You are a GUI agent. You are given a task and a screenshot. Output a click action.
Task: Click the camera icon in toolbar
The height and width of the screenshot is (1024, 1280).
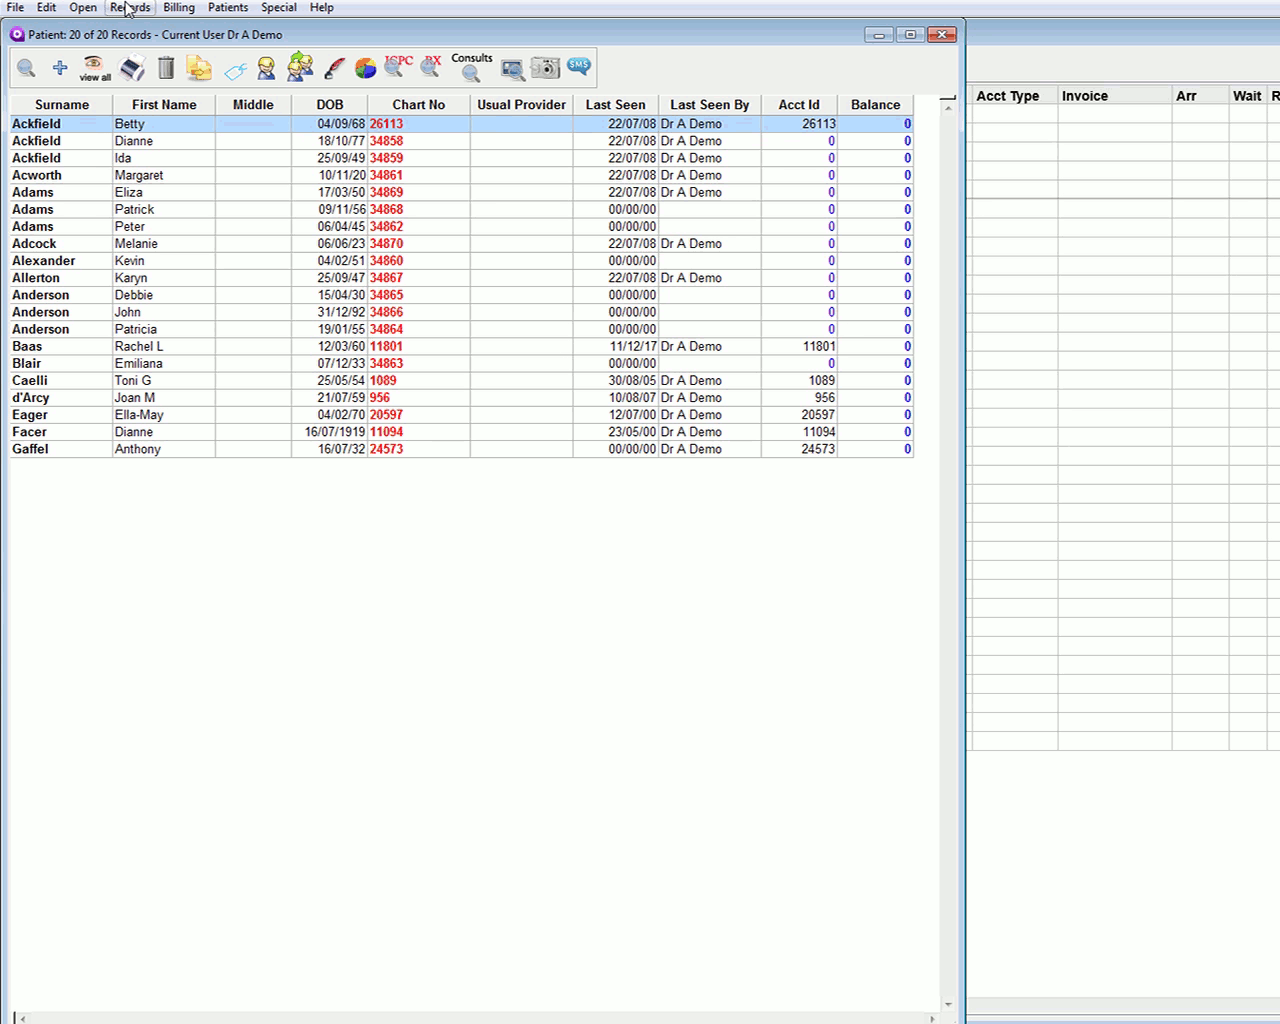[545, 68]
